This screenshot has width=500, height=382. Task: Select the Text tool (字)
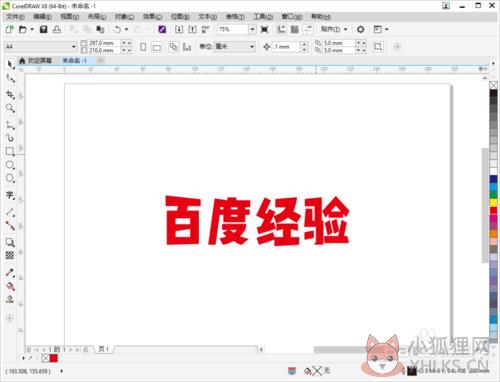[x=10, y=195]
